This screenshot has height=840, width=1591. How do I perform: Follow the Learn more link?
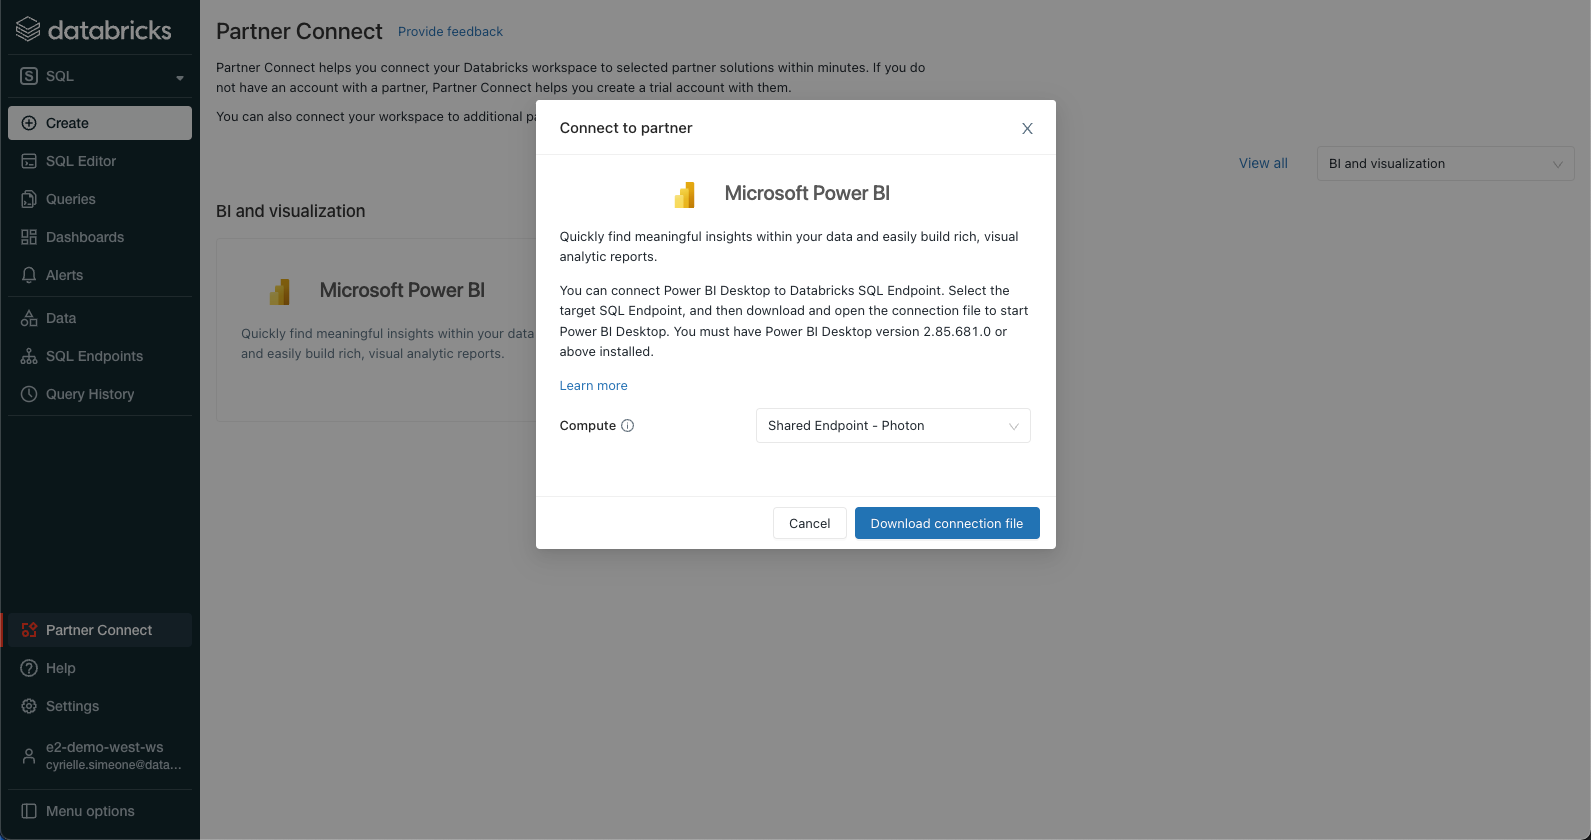[x=593, y=386]
